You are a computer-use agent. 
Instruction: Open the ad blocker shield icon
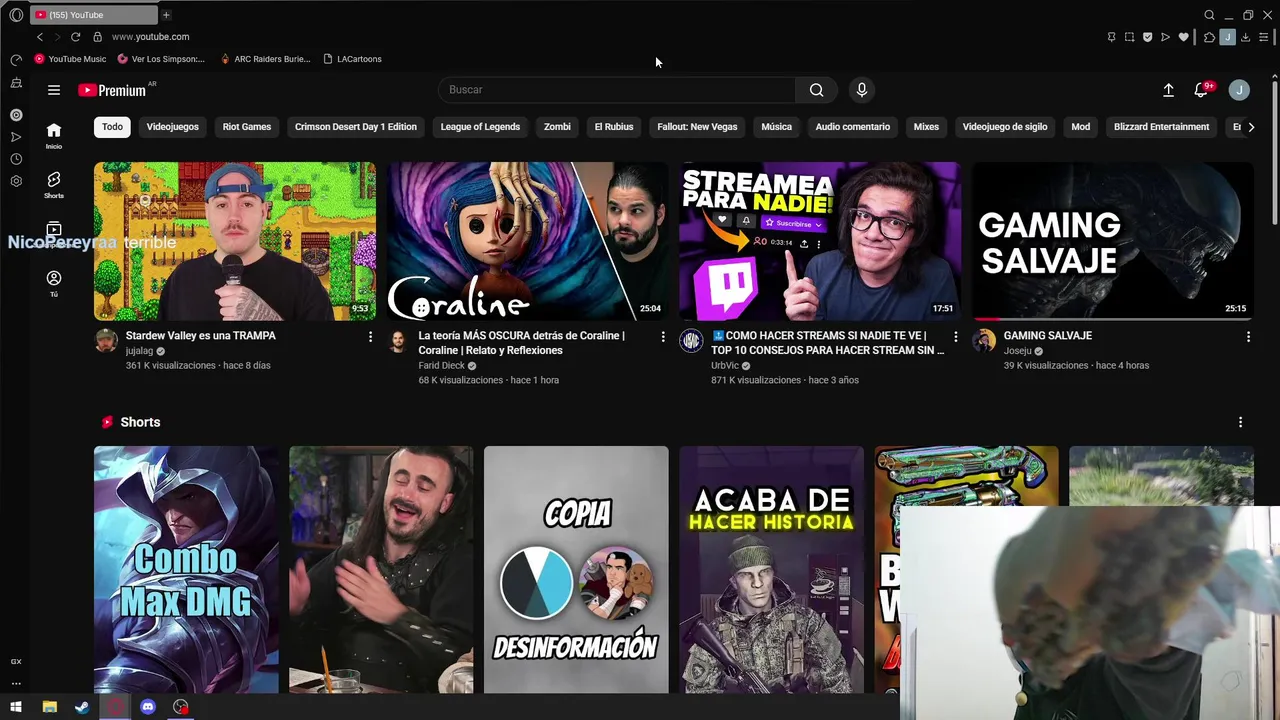(x=1147, y=37)
